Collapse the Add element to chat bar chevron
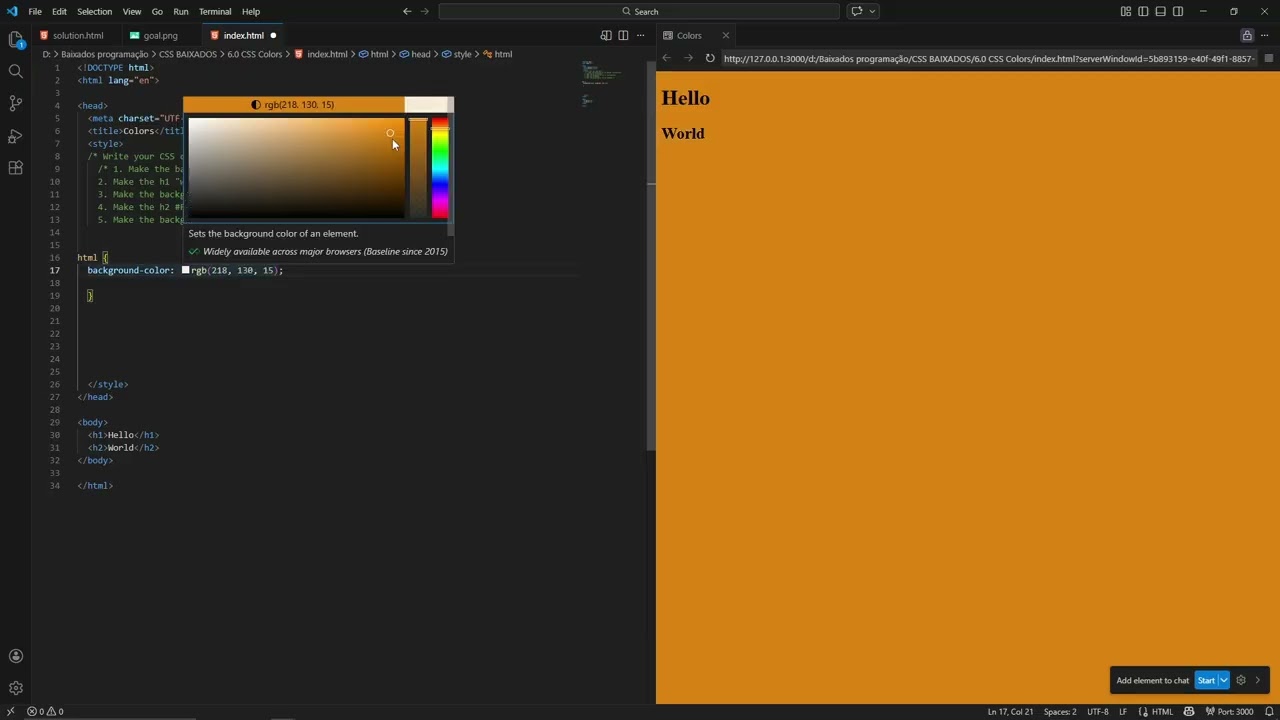This screenshot has width=1280, height=720. pyautogui.click(x=1258, y=680)
